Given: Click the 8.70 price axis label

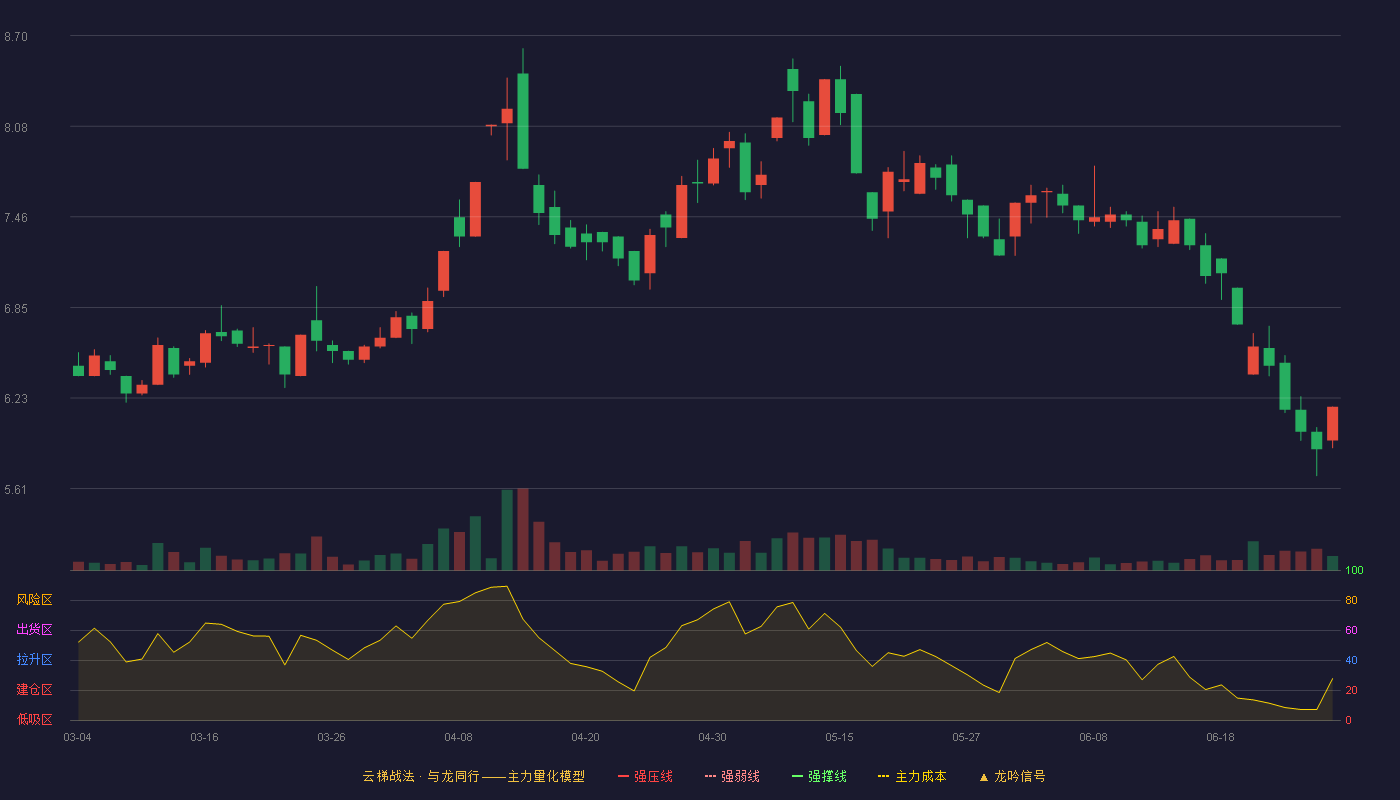Looking at the screenshot, I should [x=16, y=37].
